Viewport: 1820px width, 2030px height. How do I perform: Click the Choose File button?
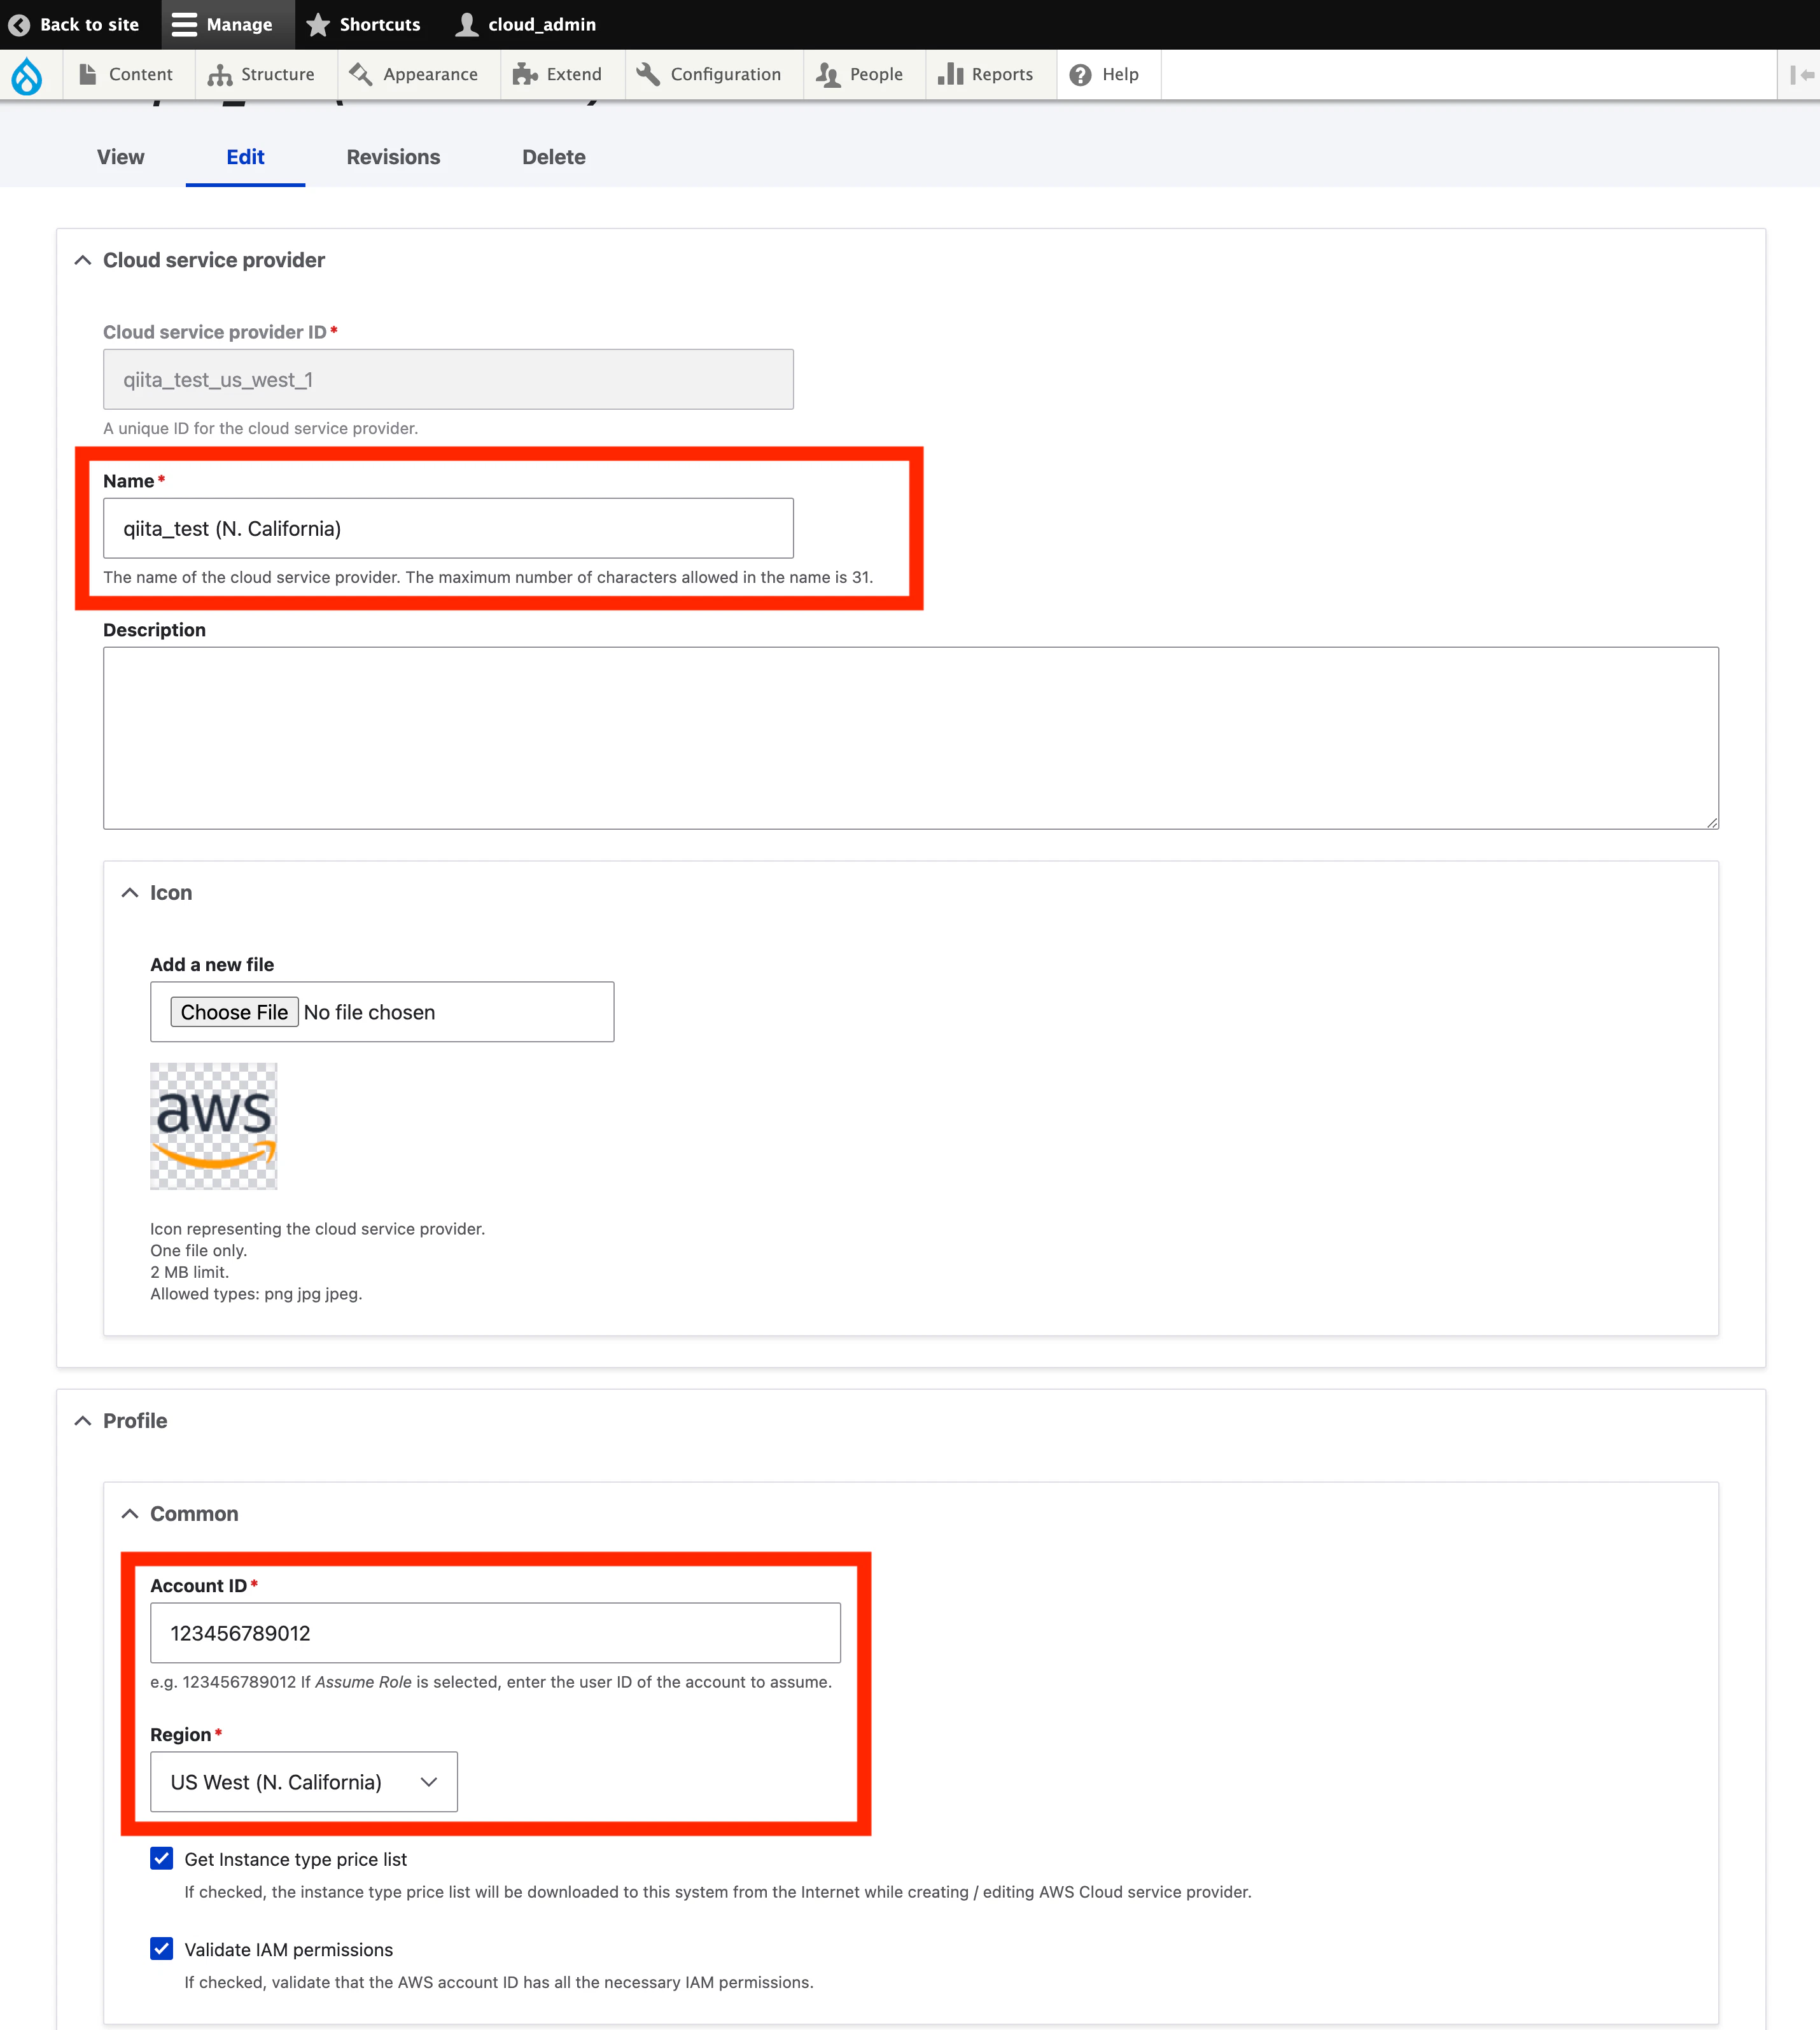click(234, 1012)
